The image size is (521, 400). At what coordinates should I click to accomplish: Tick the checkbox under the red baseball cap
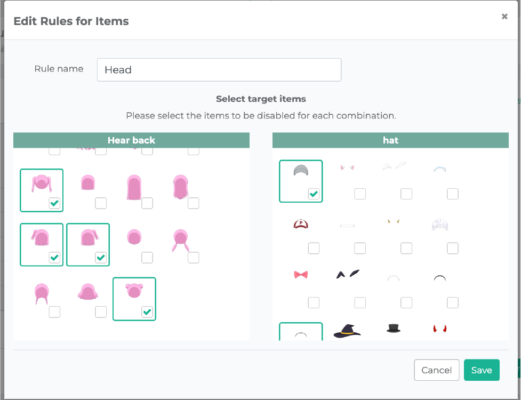(314, 248)
